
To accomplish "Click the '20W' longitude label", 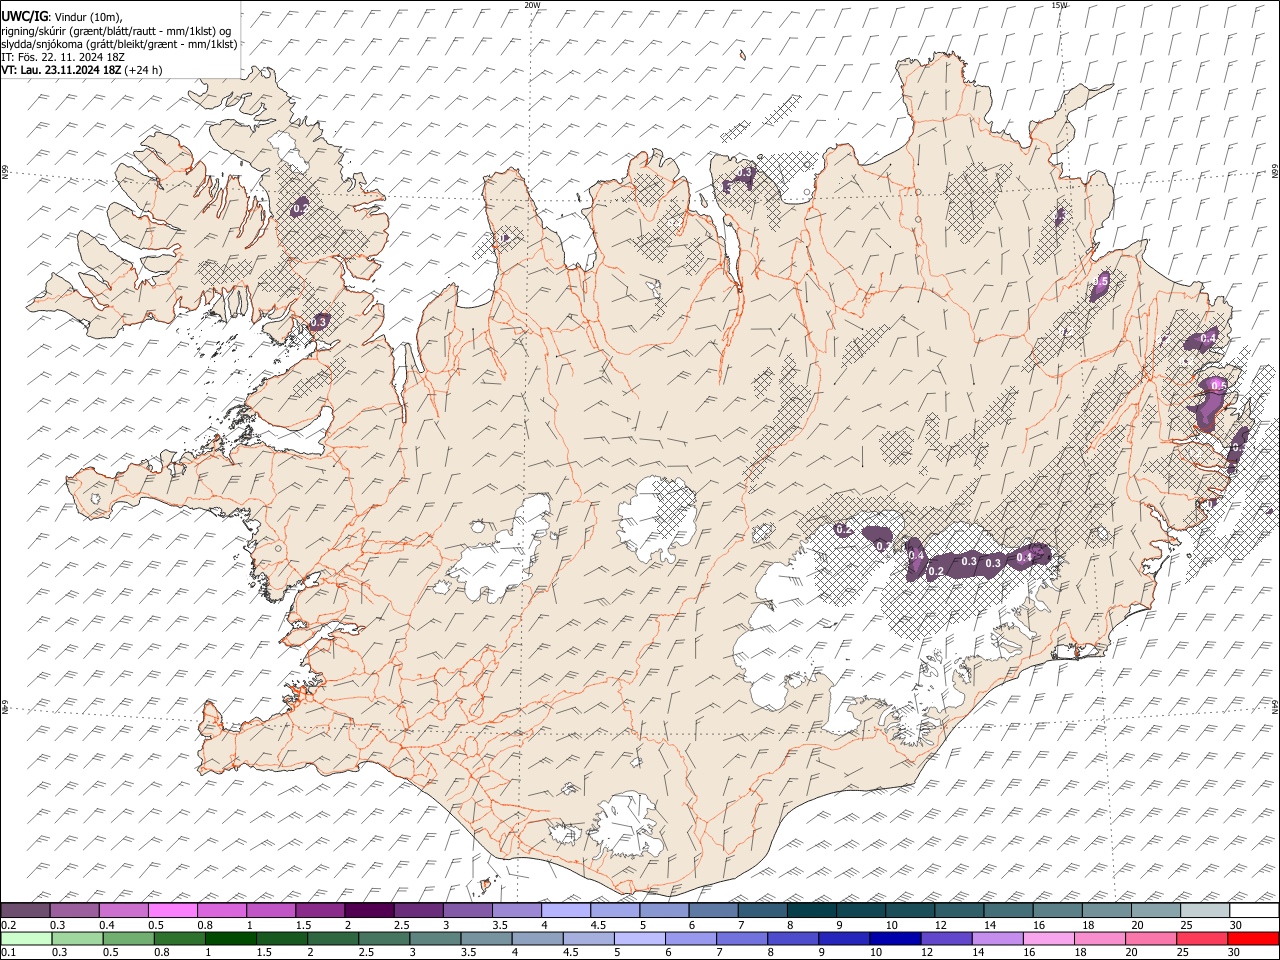I will [532, 5].
